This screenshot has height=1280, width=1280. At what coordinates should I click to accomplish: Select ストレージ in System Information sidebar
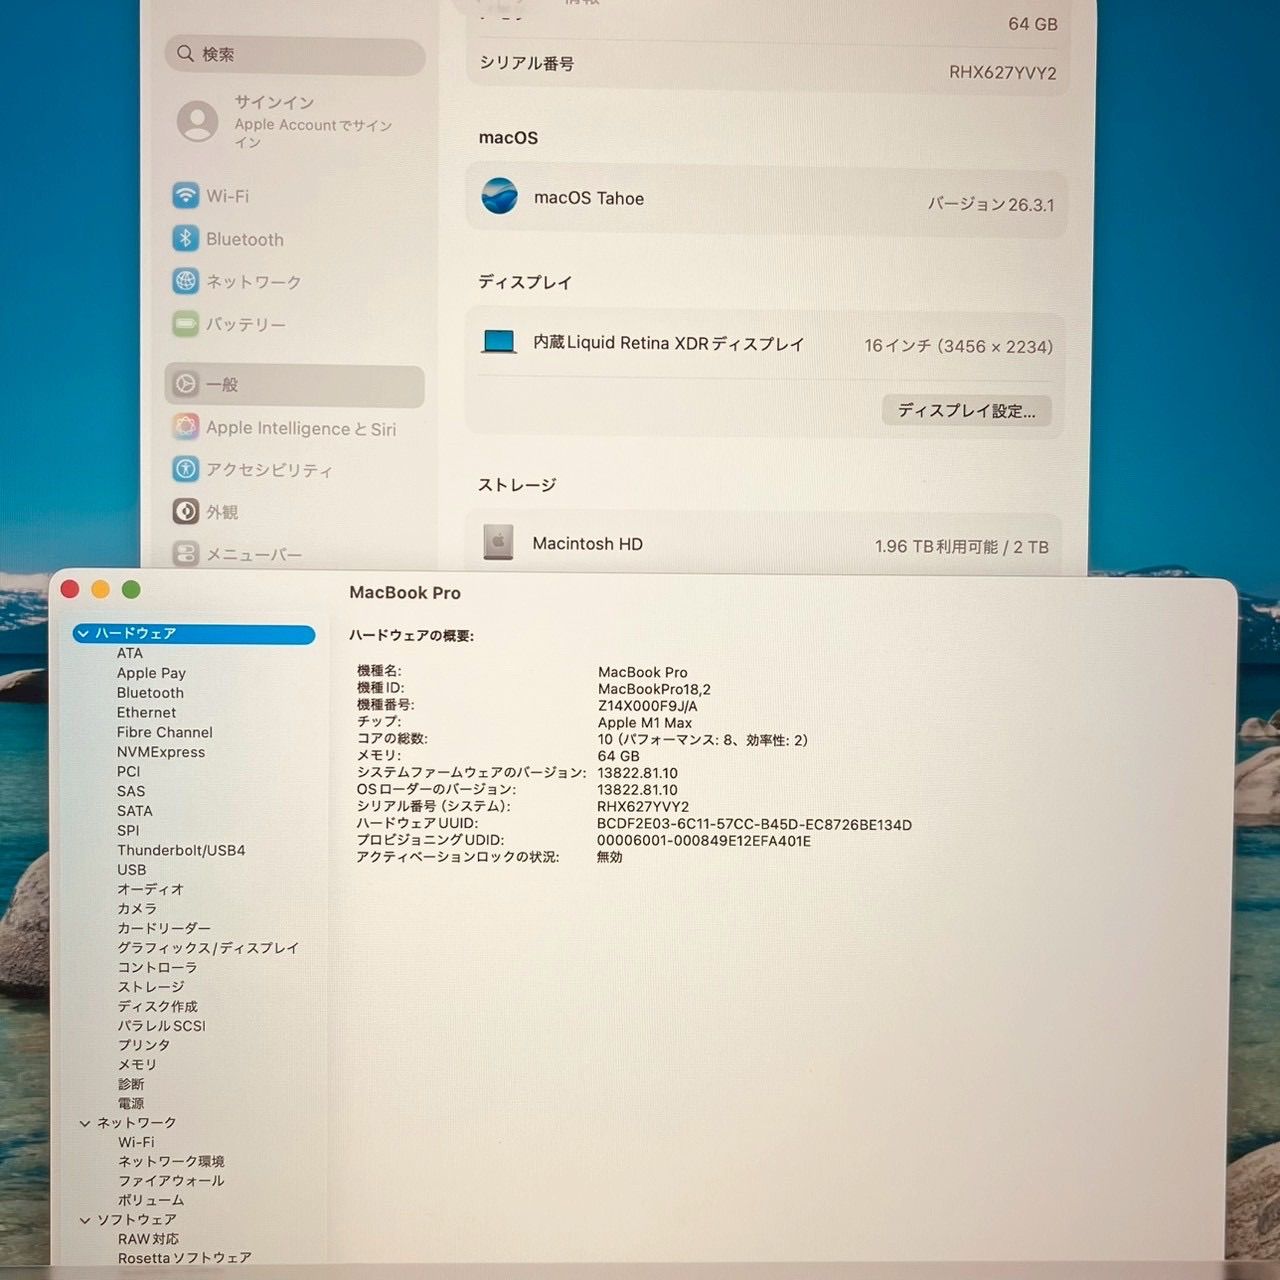tap(151, 987)
